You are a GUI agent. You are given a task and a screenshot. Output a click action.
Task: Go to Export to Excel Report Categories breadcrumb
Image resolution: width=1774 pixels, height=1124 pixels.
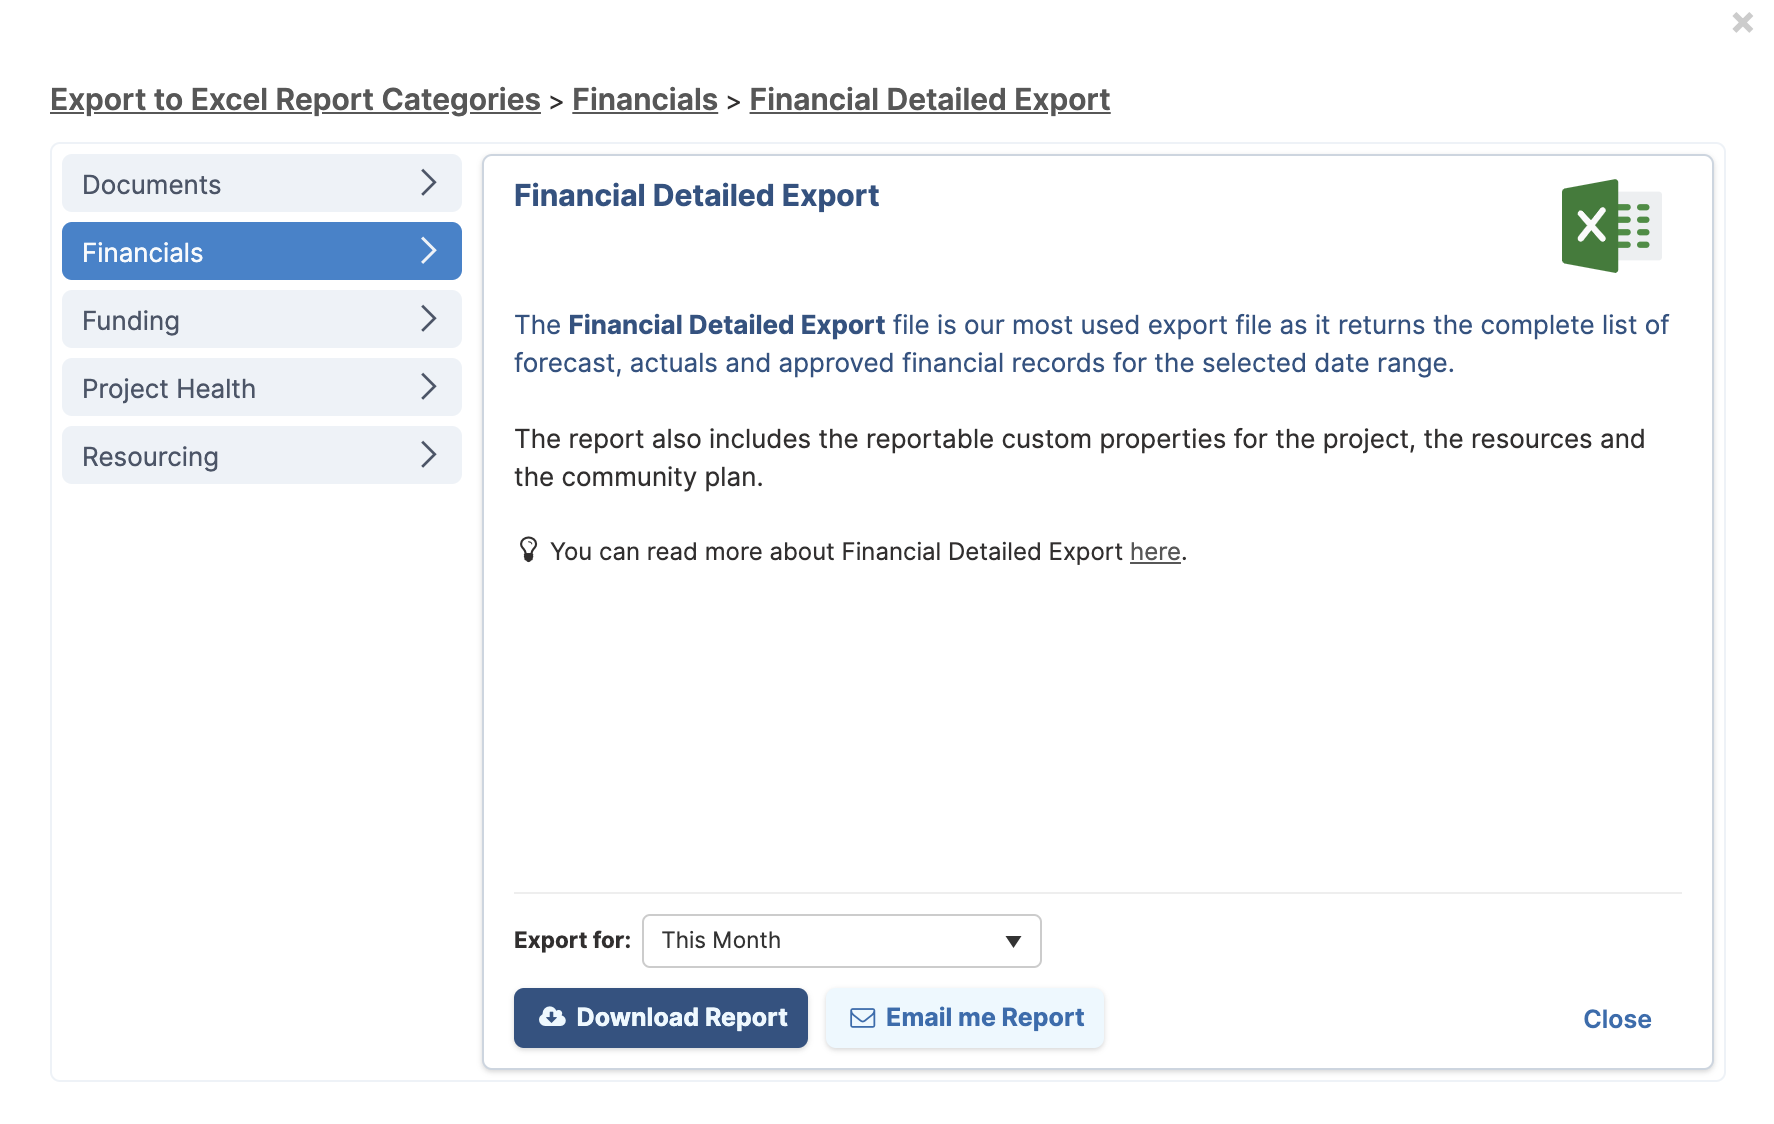pos(295,99)
